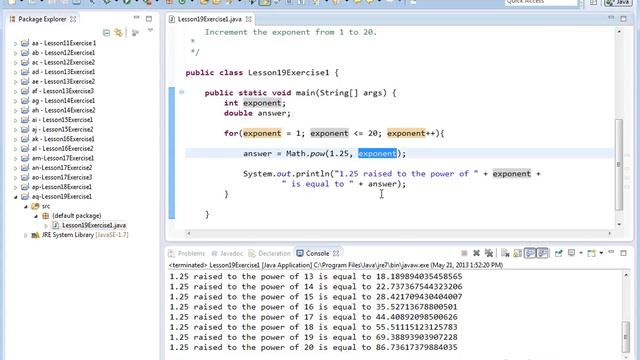Collapse the aq-Lesson19Exercise1 project
Viewport: 640px width, 360px height.
coord(16,197)
